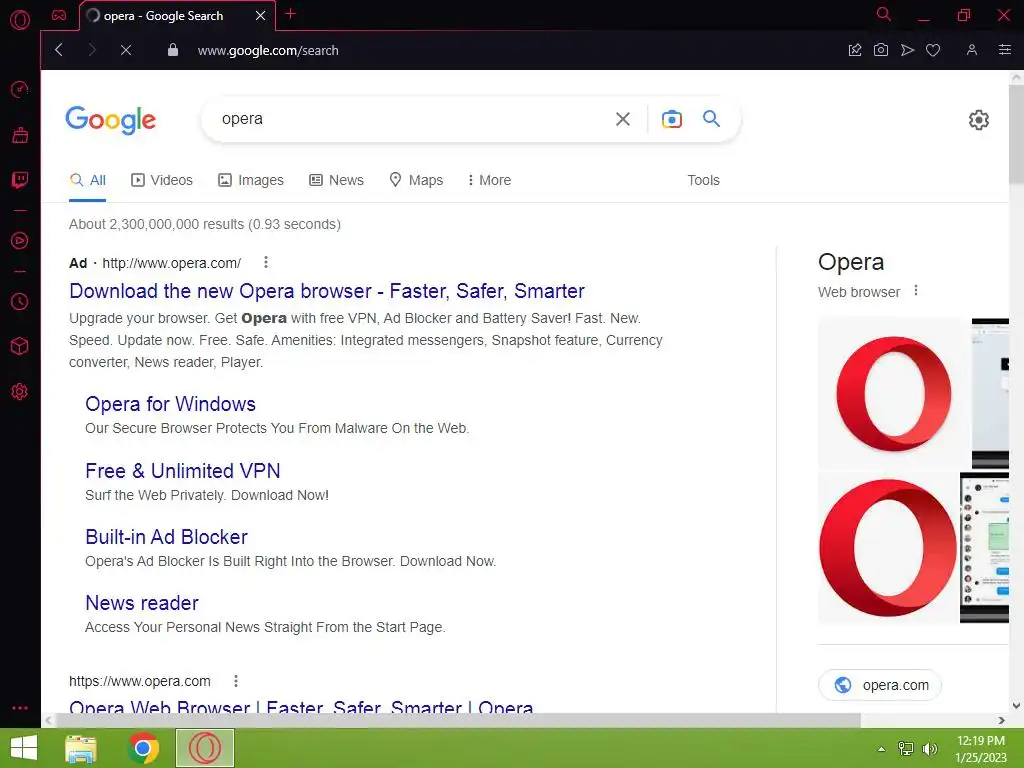Screen dimensions: 1024x768
Task: Expand the More search filters menu
Action: tap(489, 180)
